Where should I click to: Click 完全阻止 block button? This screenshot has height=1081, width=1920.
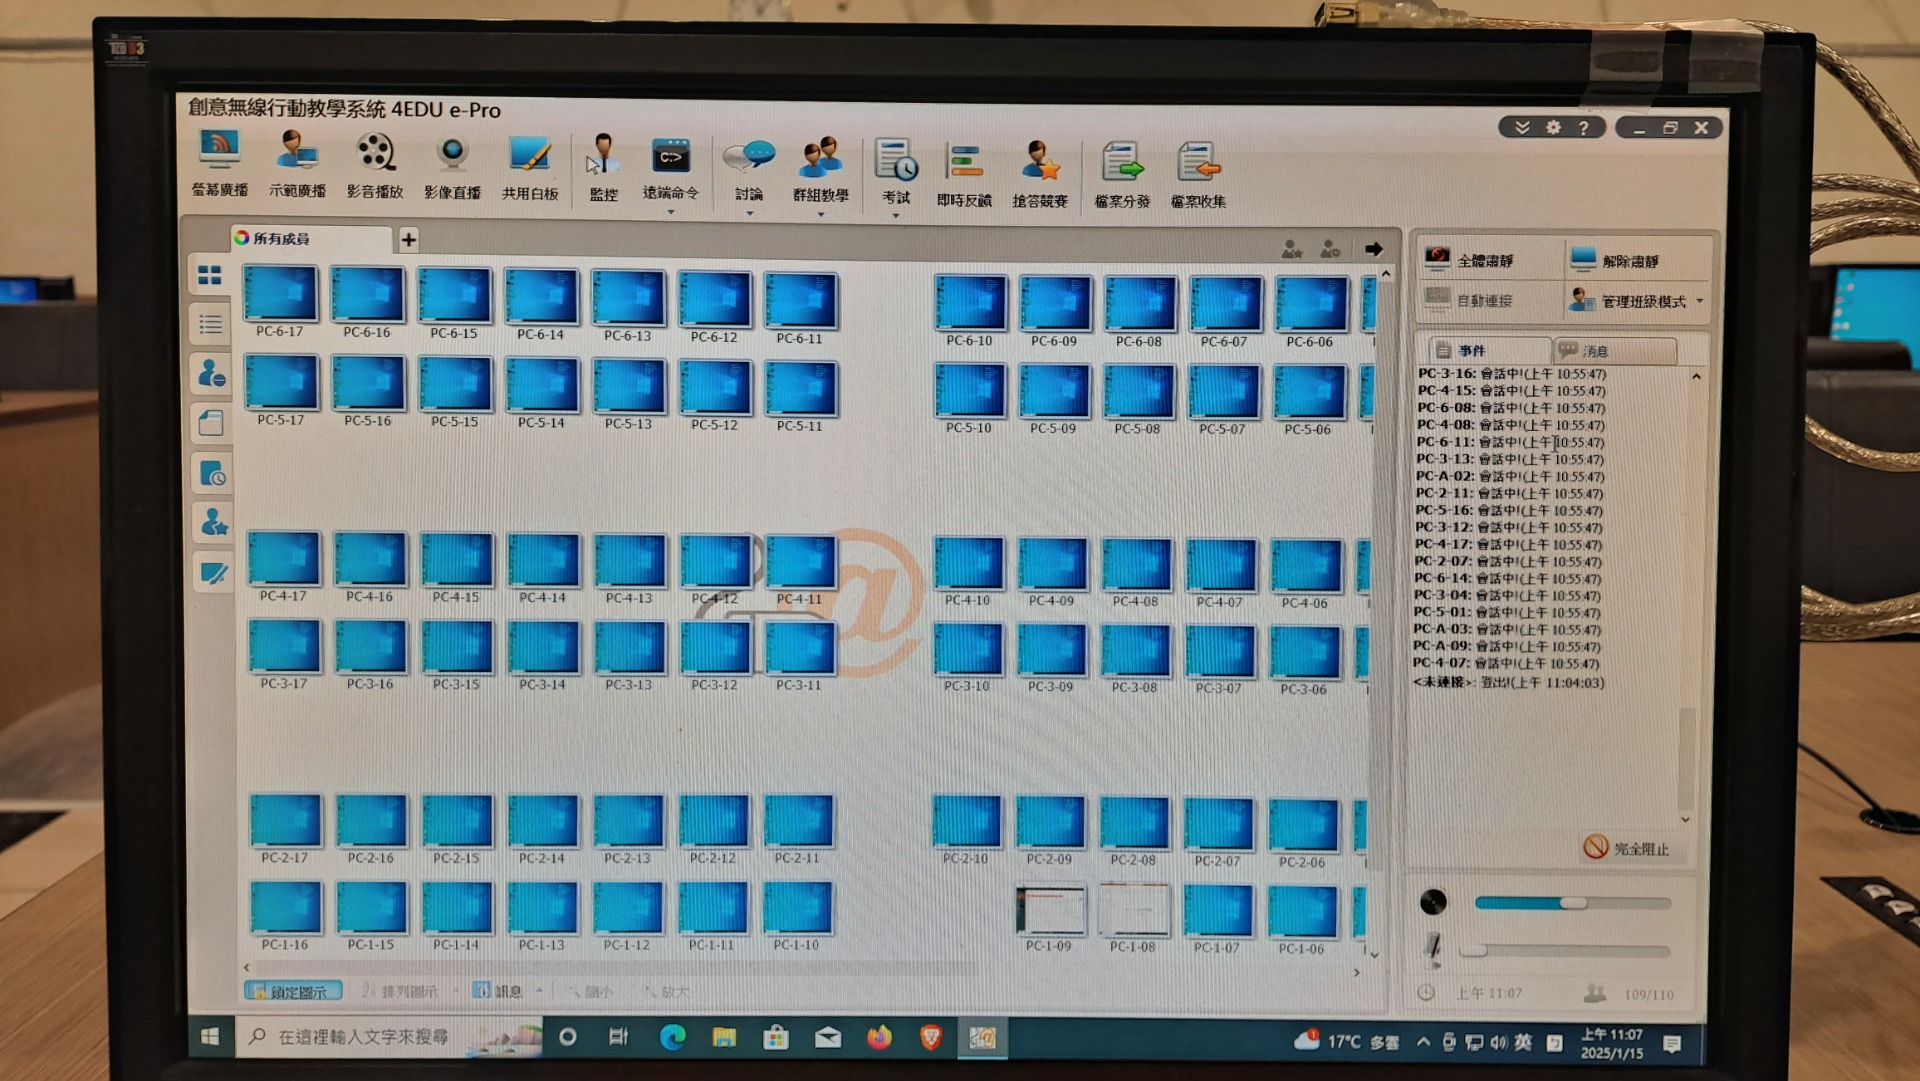click(1627, 848)
